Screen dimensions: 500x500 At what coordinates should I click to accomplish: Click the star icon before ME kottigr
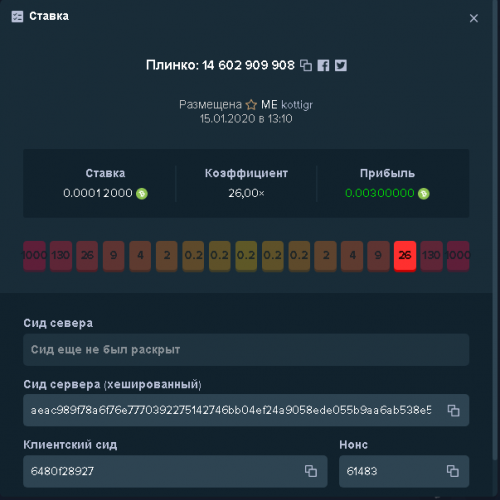click(x=251, y=105)
